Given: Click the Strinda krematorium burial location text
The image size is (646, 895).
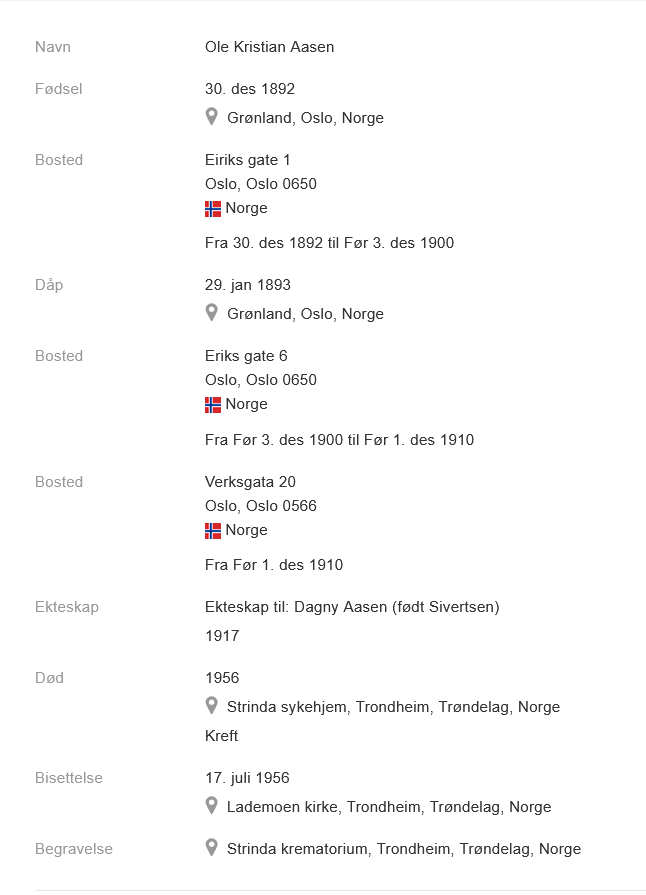Looking at the screenshot, I should (403, 849).
